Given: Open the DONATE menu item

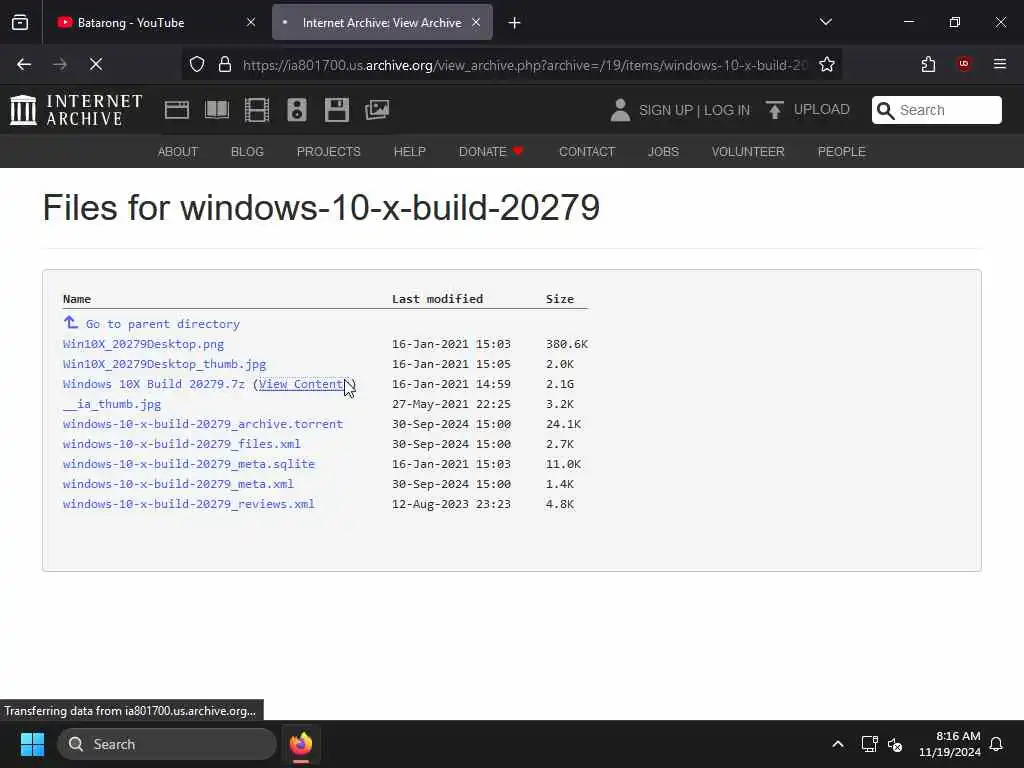Looking at the screenshot, I should coord(491,152).
